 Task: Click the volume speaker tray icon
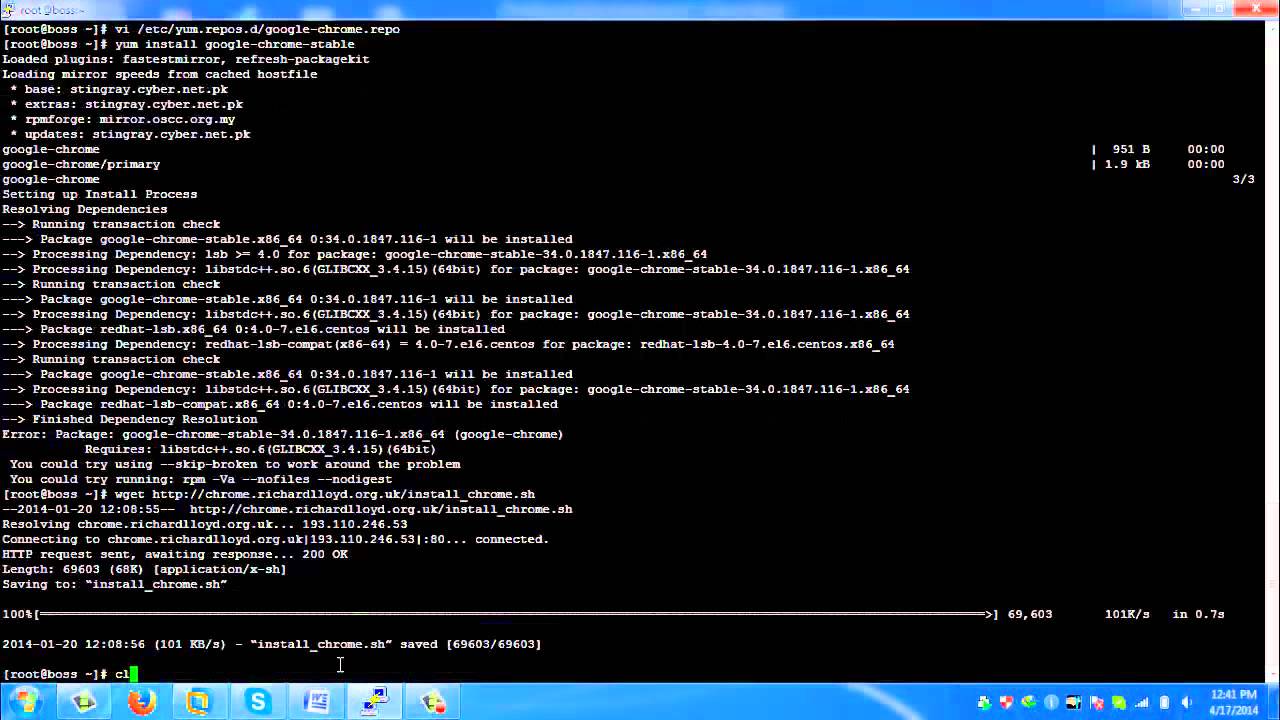click(x=1186, y=702)
